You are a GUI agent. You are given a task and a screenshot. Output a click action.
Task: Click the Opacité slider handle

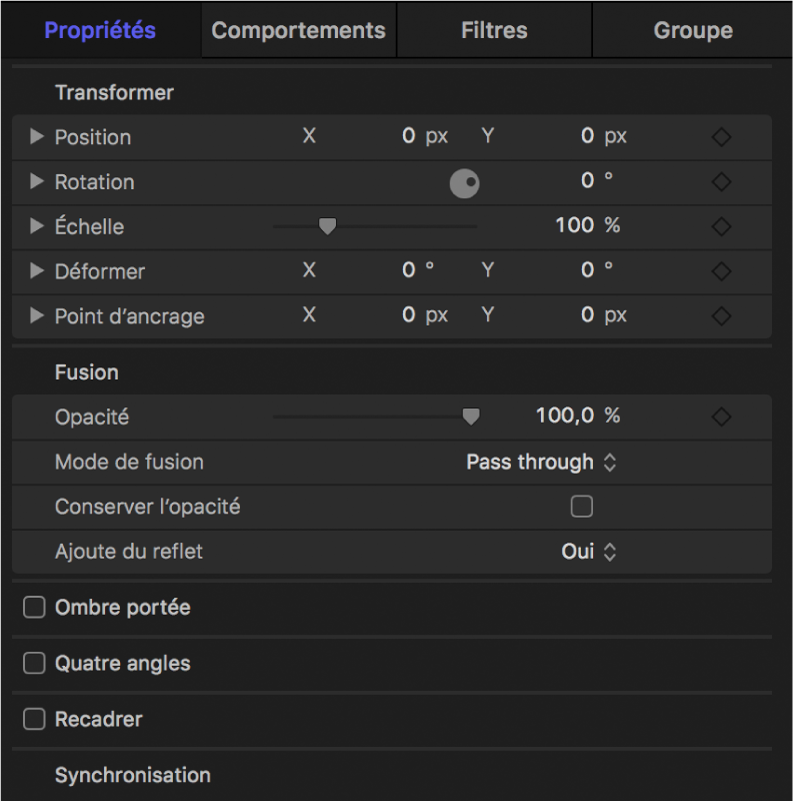click(470, 416)
